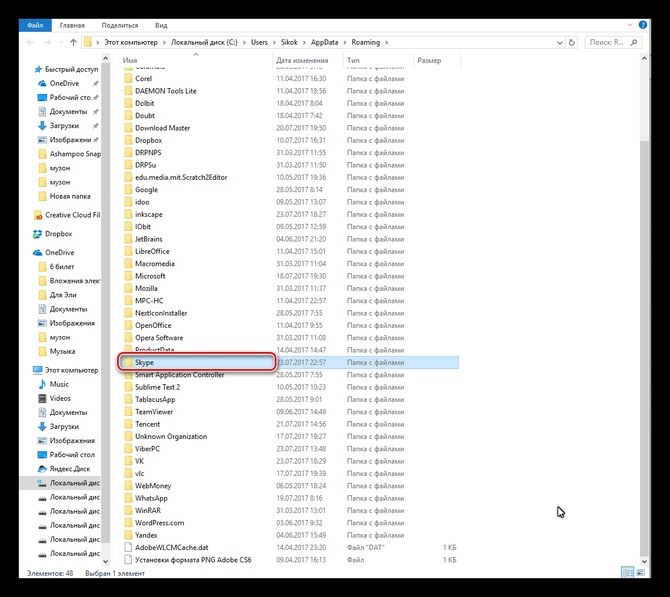Select the DAEMON Tools Lite folder
Viewport: 670px width, 597px height.
[x=288, y=91]
